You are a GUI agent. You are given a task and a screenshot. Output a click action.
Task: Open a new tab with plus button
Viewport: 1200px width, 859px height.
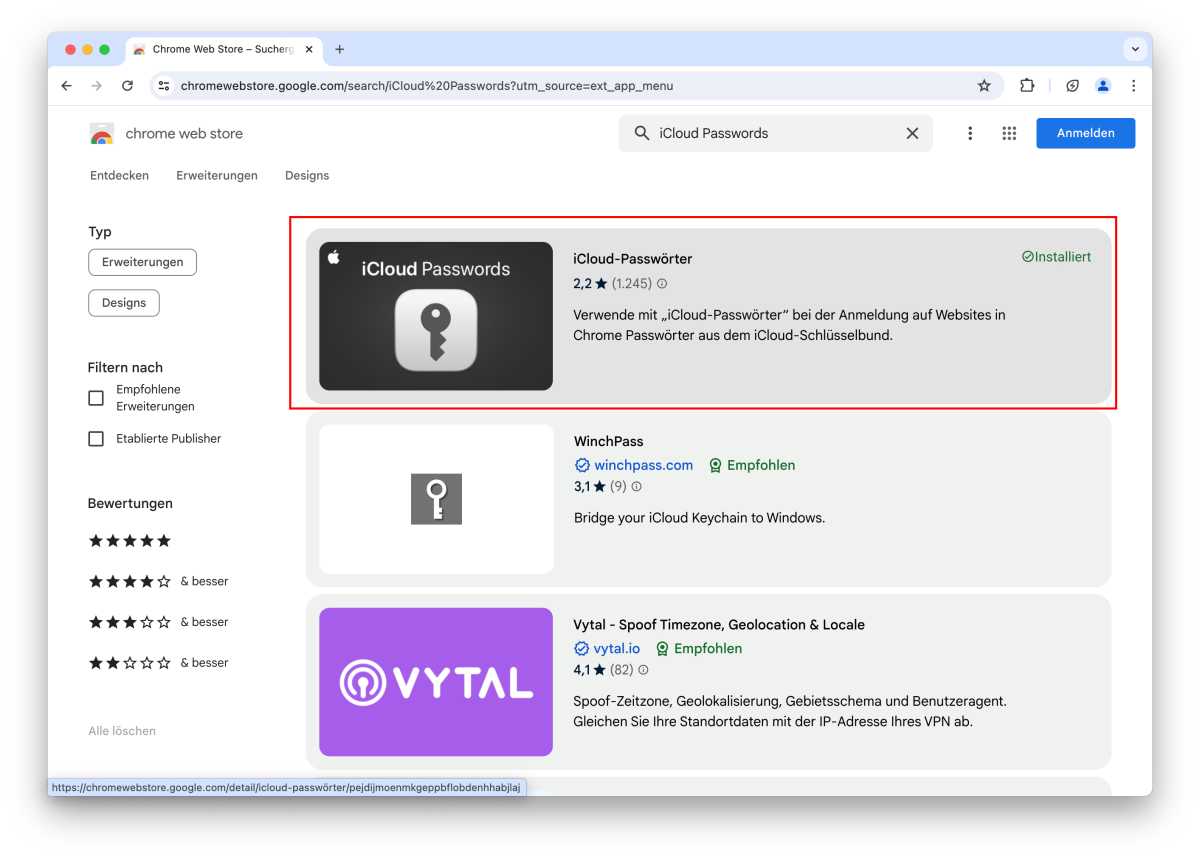340,49
